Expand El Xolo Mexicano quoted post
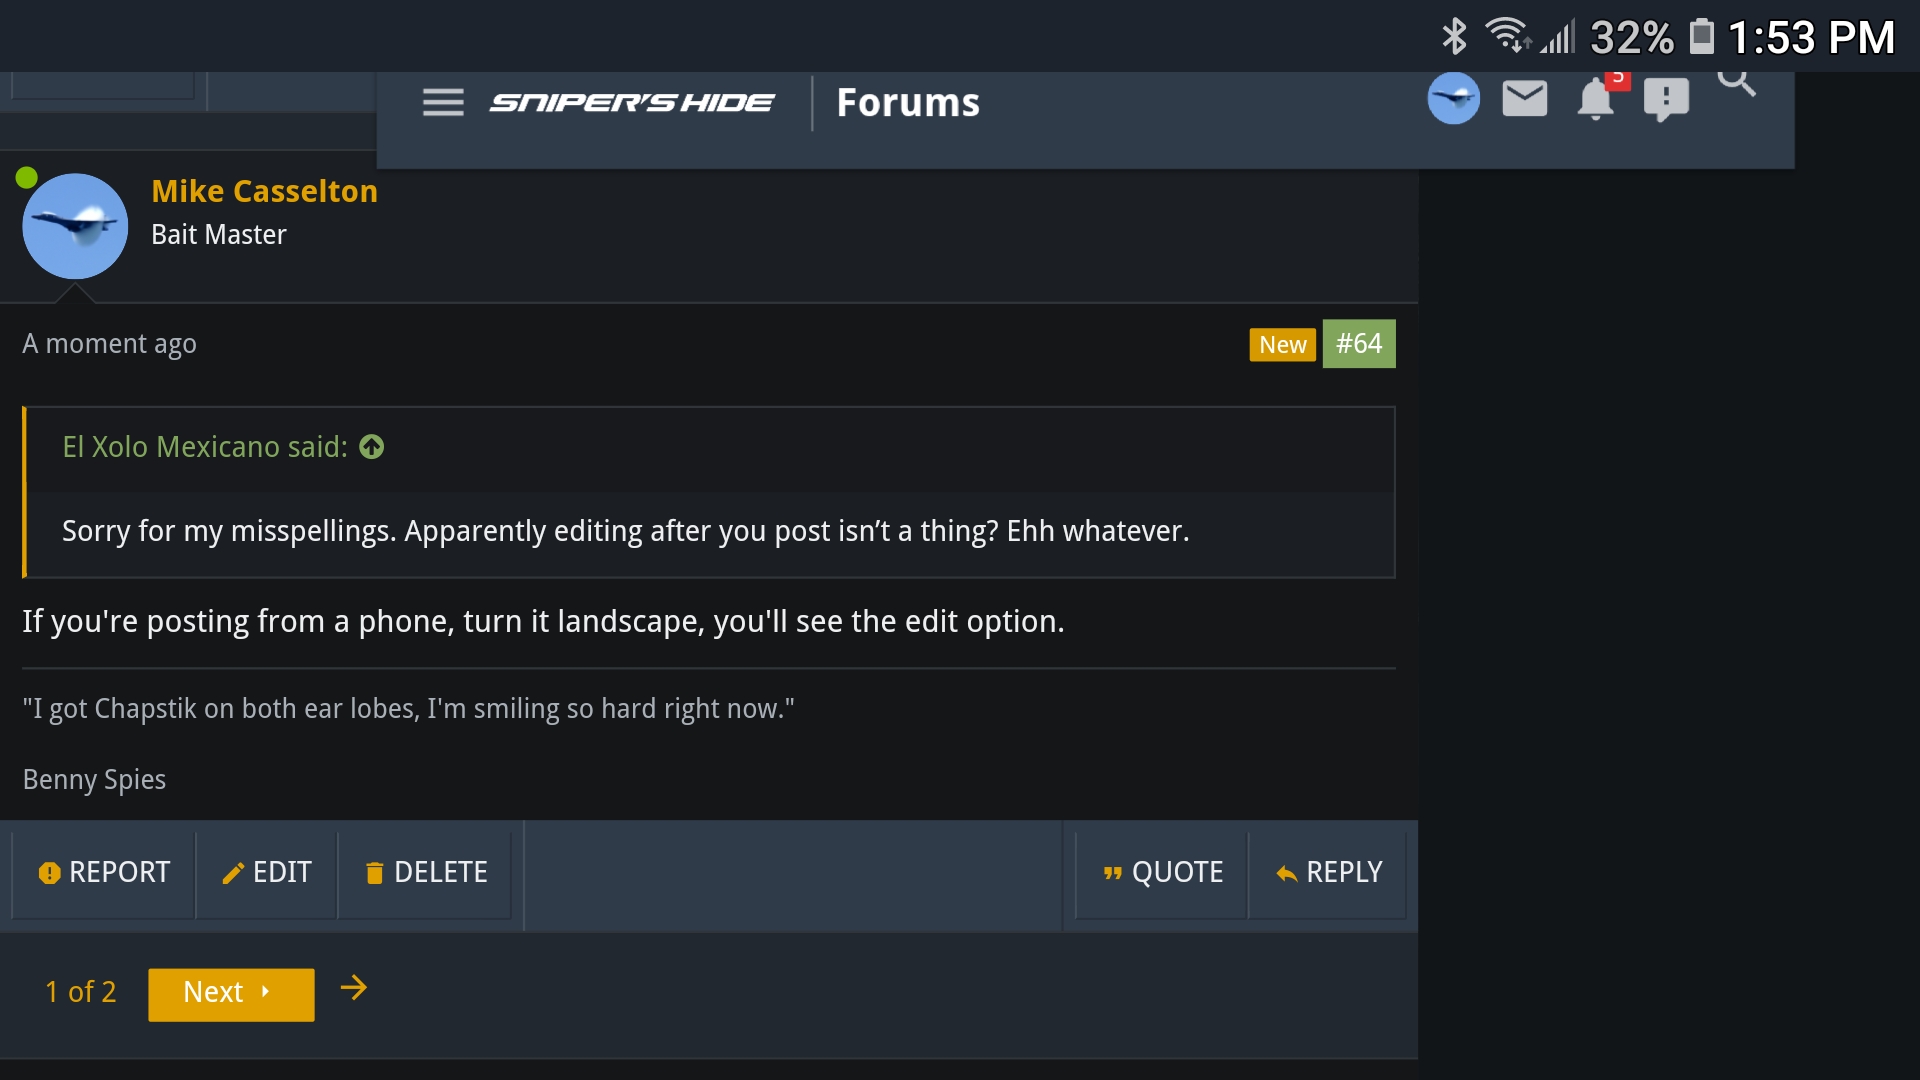This screenshot has width=1920, height=1080. [372, 447]
